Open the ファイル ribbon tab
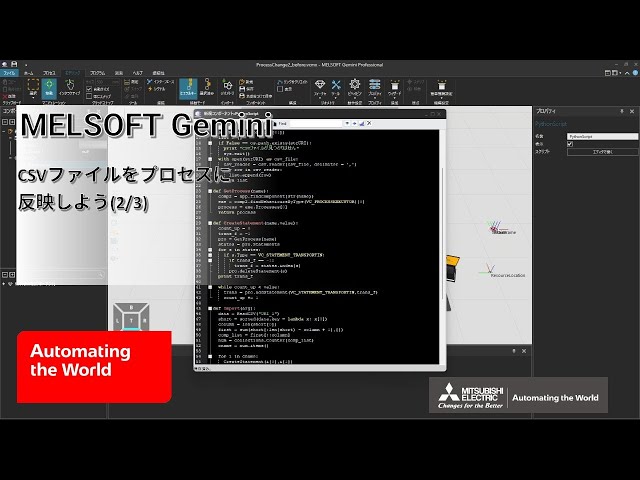This screenshot has height=480, width=640. point(9,73)
